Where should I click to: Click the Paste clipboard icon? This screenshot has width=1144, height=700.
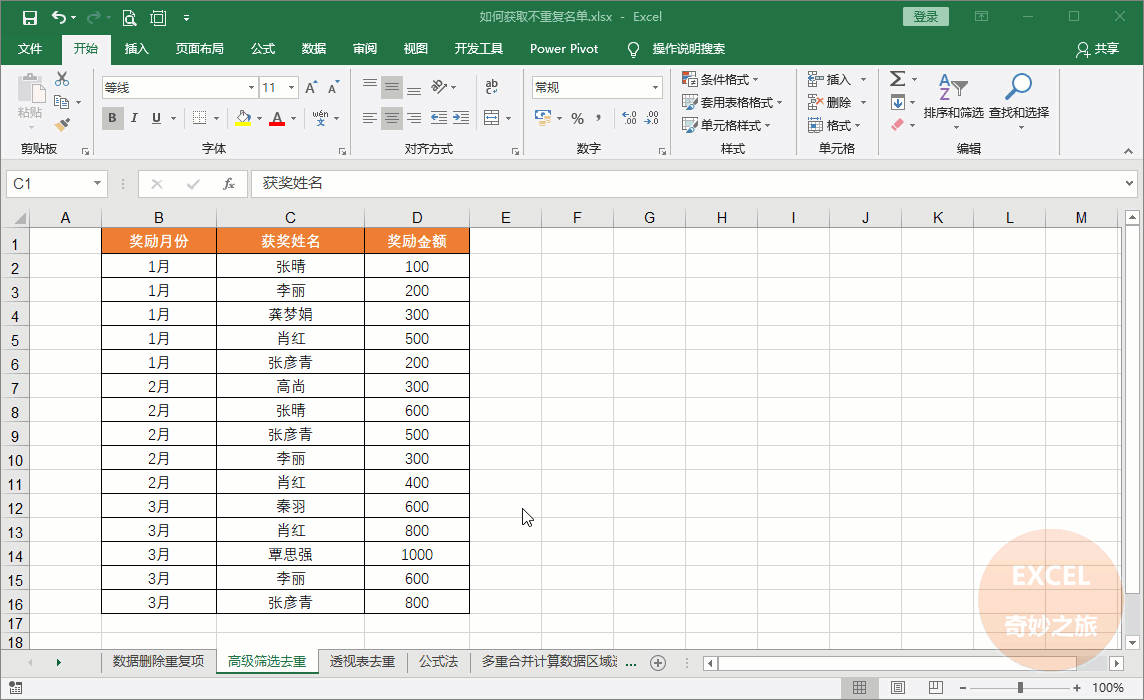click(x=31, y=88)
